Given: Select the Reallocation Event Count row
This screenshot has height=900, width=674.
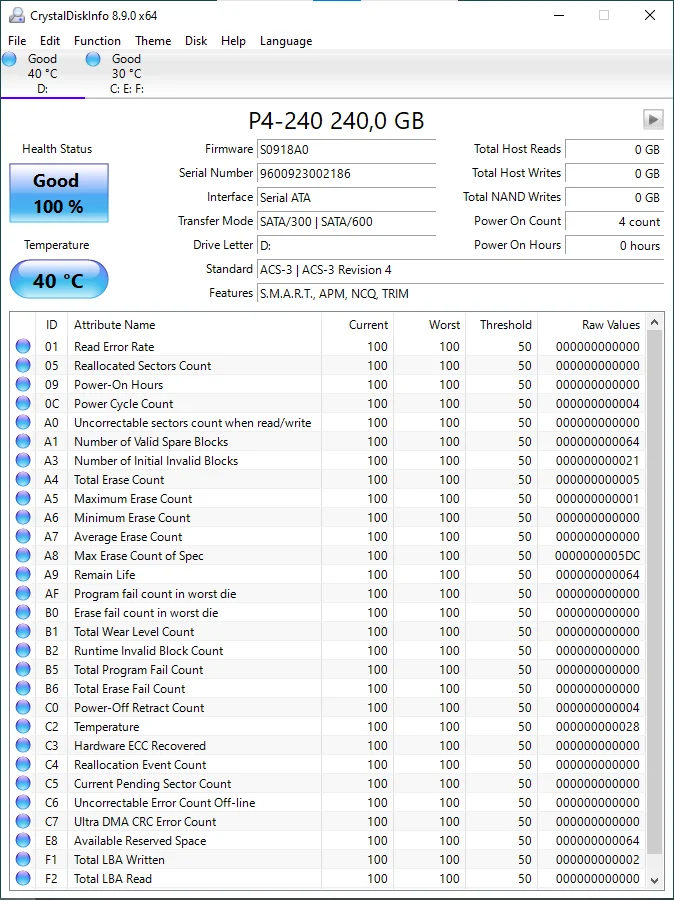Looking at the screenshot, I should pyautogui.click(x=328, y=765).
